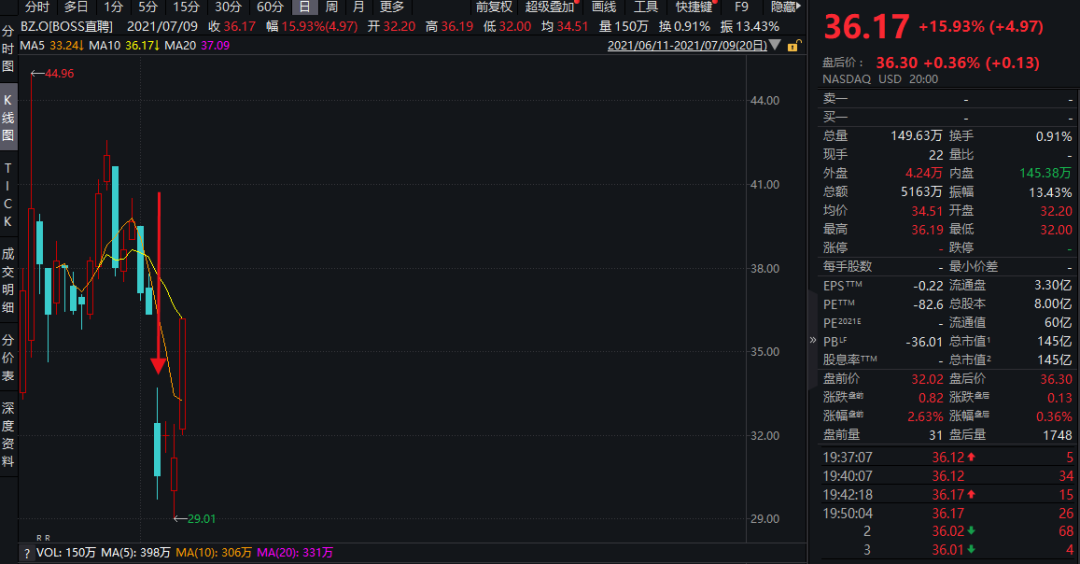Open the 画线 drawing tool

pyautogui.click(x=604, y=7)
